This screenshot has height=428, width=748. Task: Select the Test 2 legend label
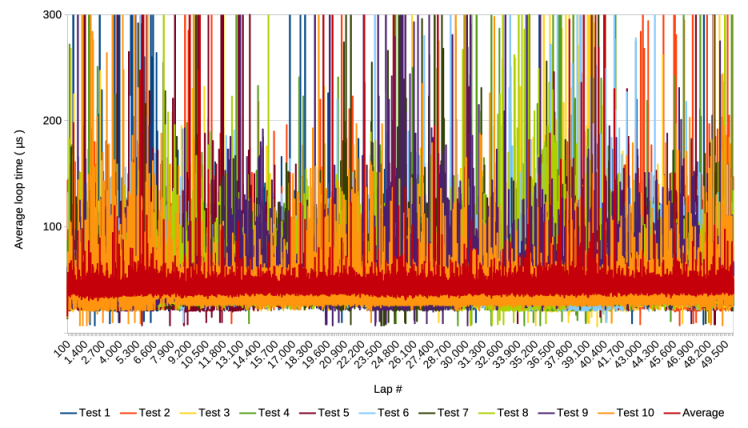coord(155,413)
